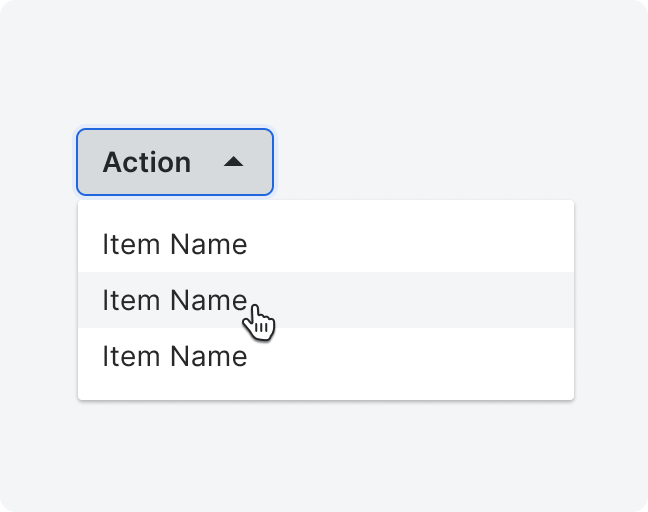Choose the highlighted second Item Name entry

(326, 300)
